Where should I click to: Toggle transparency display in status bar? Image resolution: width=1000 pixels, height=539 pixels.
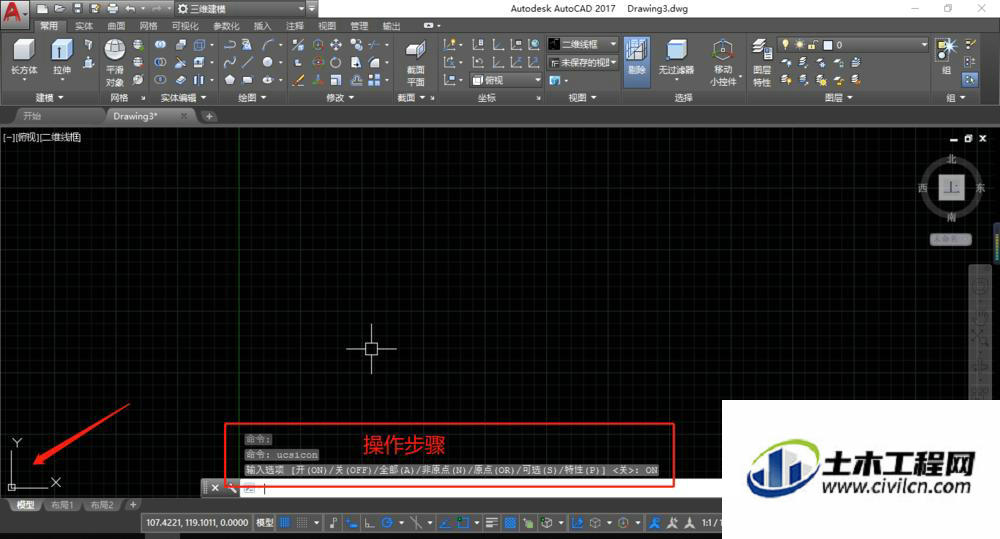(510, 523)
